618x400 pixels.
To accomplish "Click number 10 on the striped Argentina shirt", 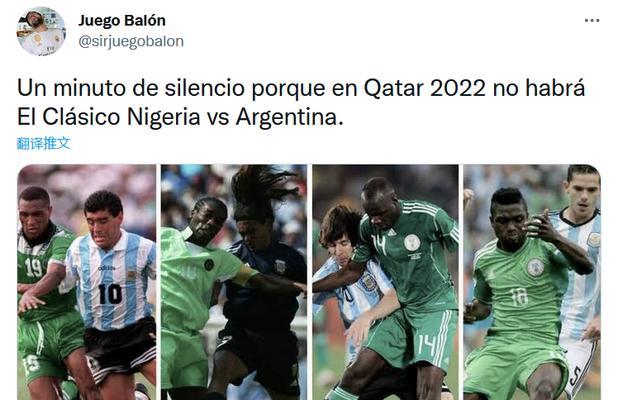I will 110,294.
